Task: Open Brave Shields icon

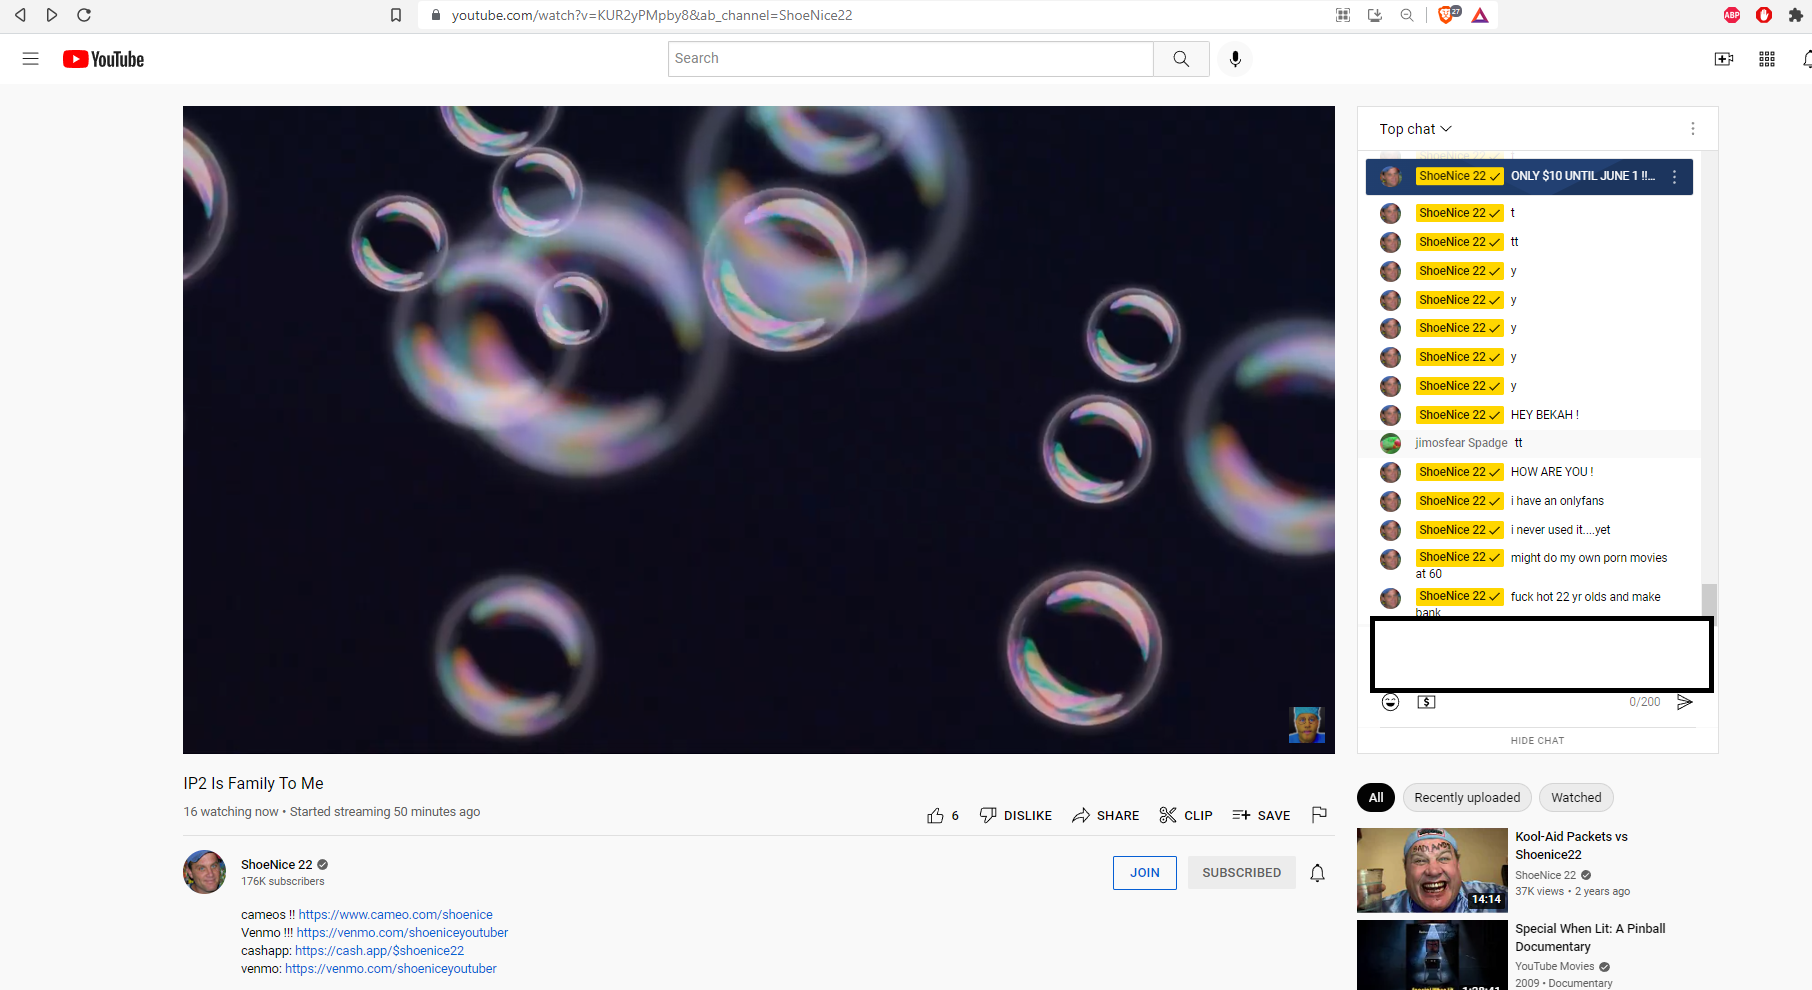Action: point(1448,15)
